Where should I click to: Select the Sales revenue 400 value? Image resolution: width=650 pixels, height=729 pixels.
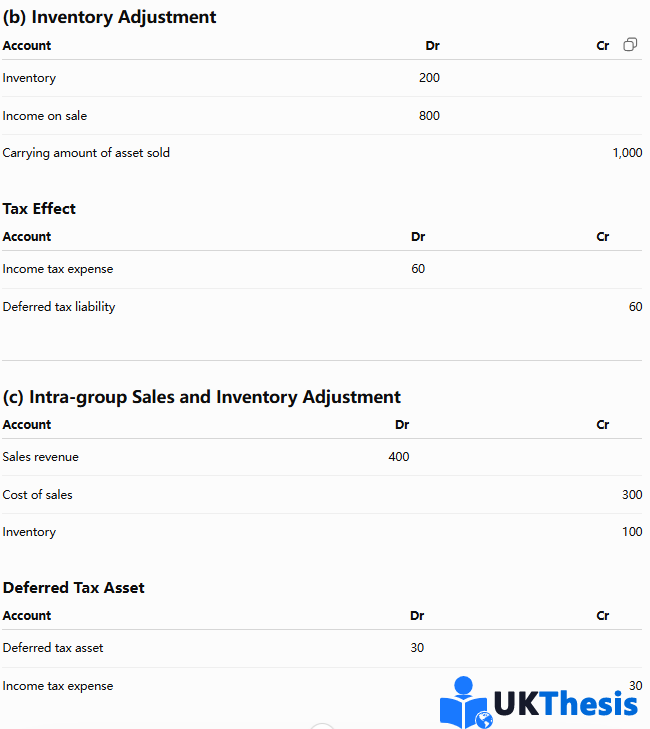(399, 457)
